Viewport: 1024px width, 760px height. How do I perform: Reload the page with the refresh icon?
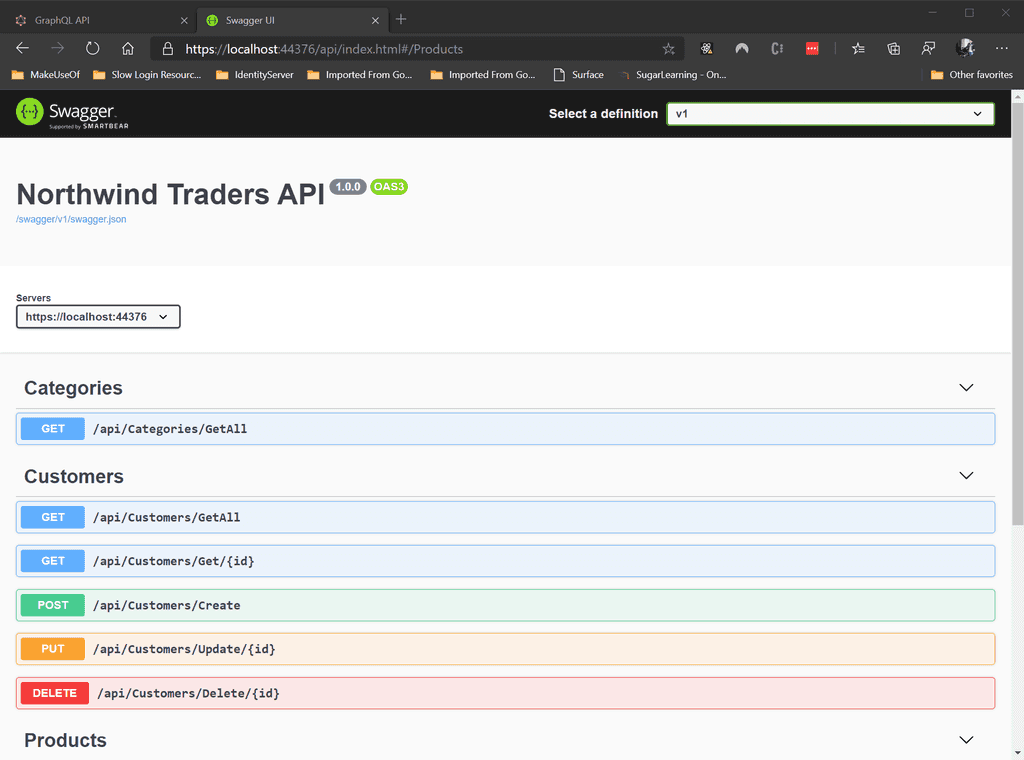pyautogui.click(x=92, y=48)
